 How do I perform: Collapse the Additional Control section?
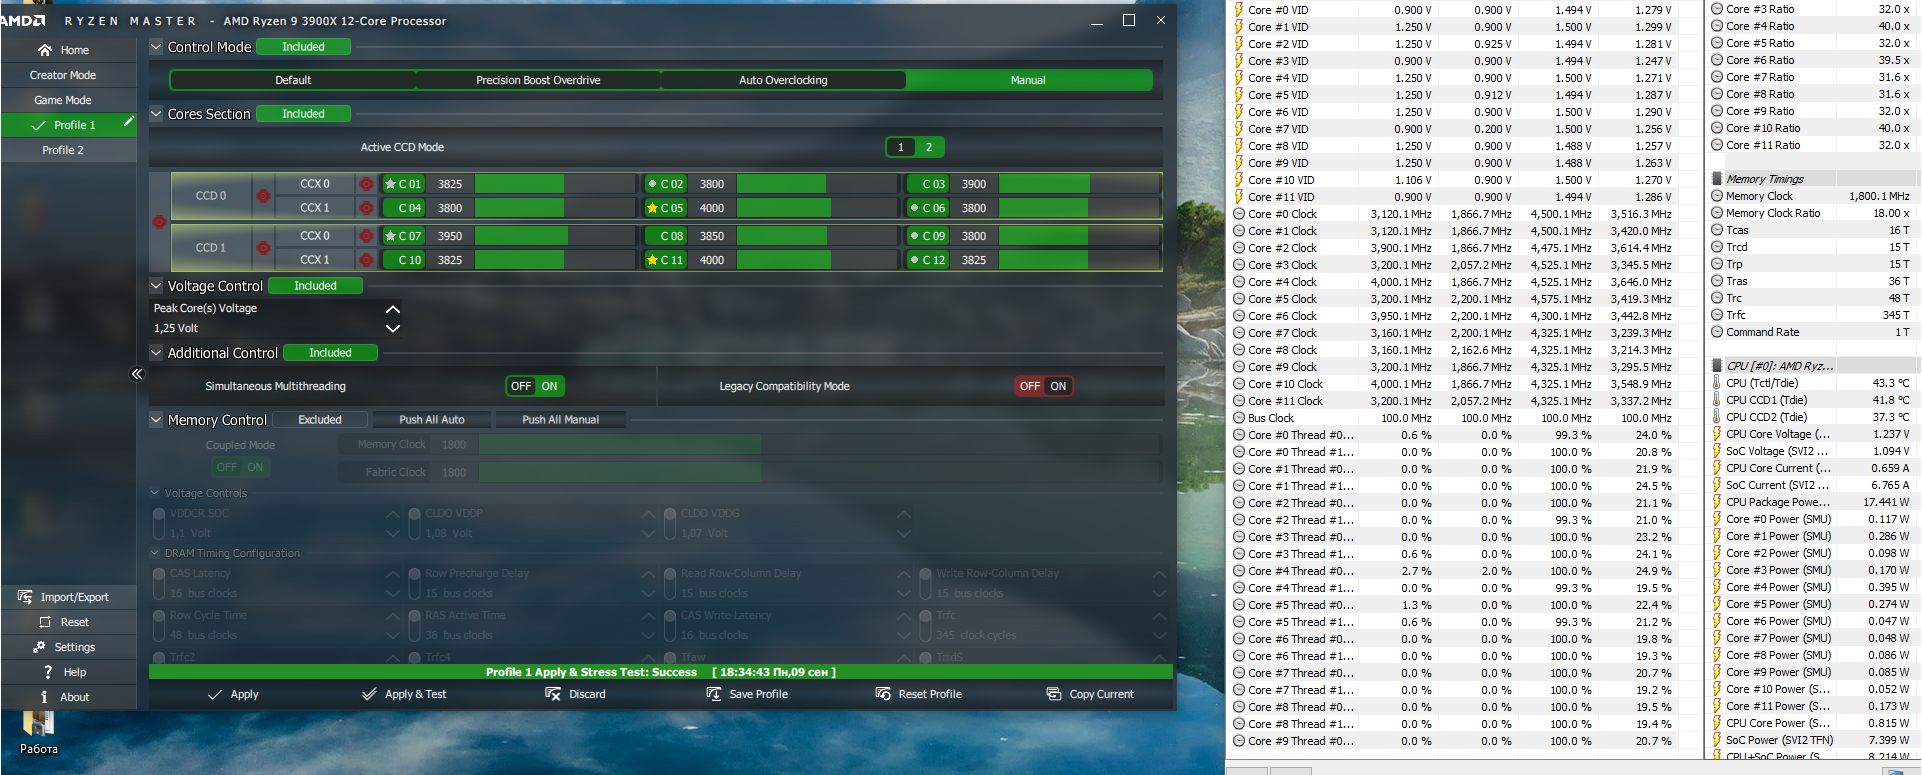coord(156,353)
